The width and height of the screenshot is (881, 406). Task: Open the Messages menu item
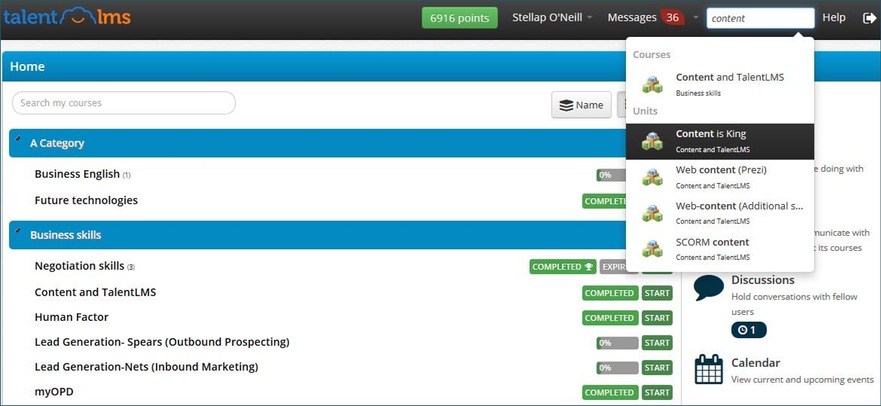point(632,18)
